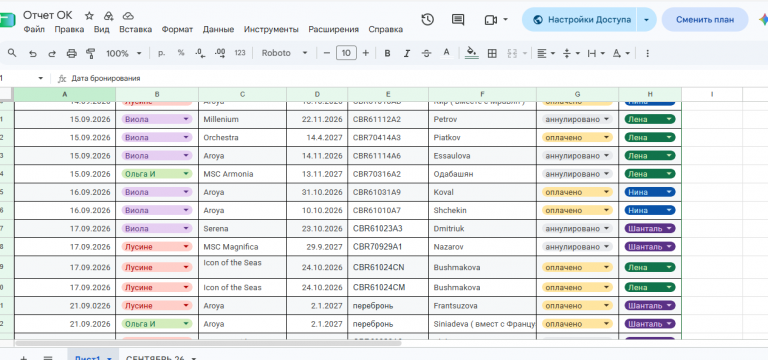768x360 pixels.
Task: Expand the 100% zoom dropdown
Action: tap(124, 53)
